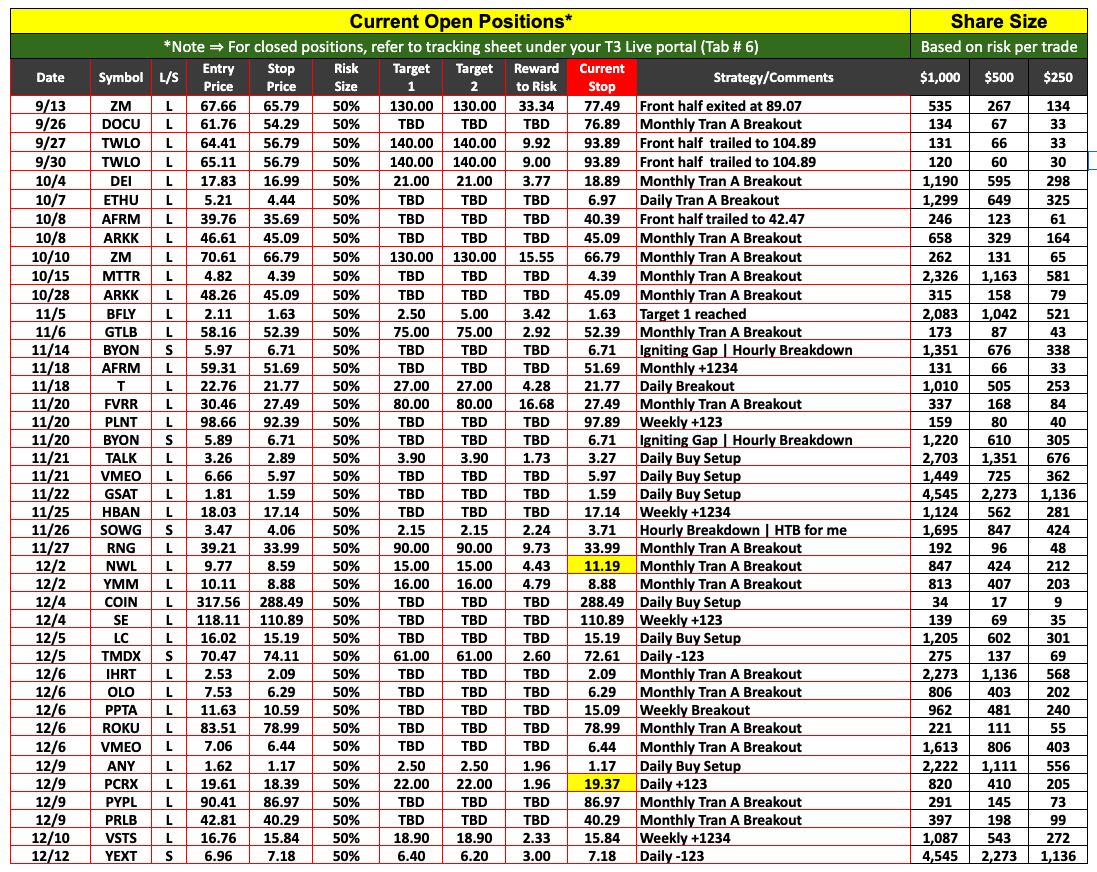The height and width of the screenshot is (872, 1097).
Task: Select the yellow-highlighted 11.19 stop cell
Action: 601,566
